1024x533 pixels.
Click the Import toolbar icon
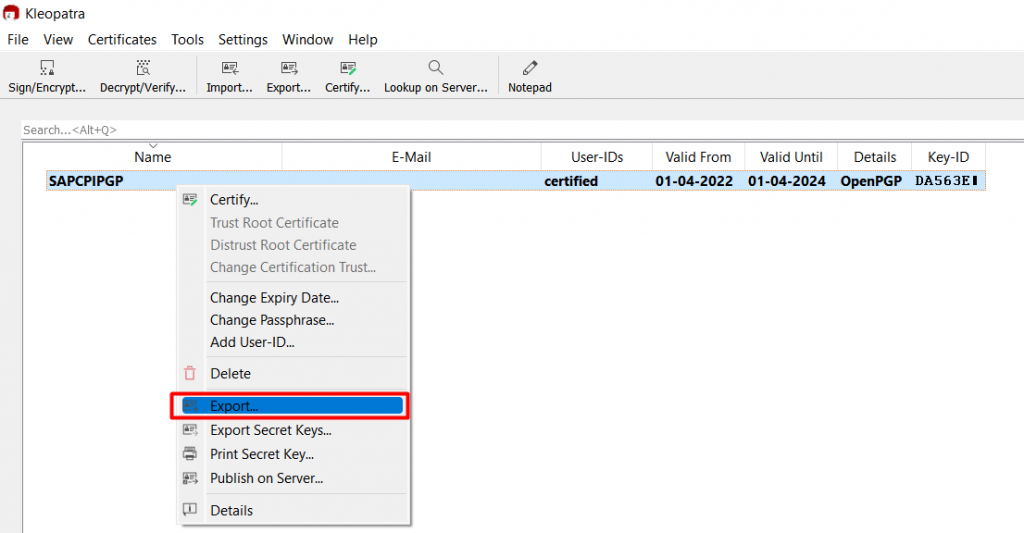[x=229, y=68]
